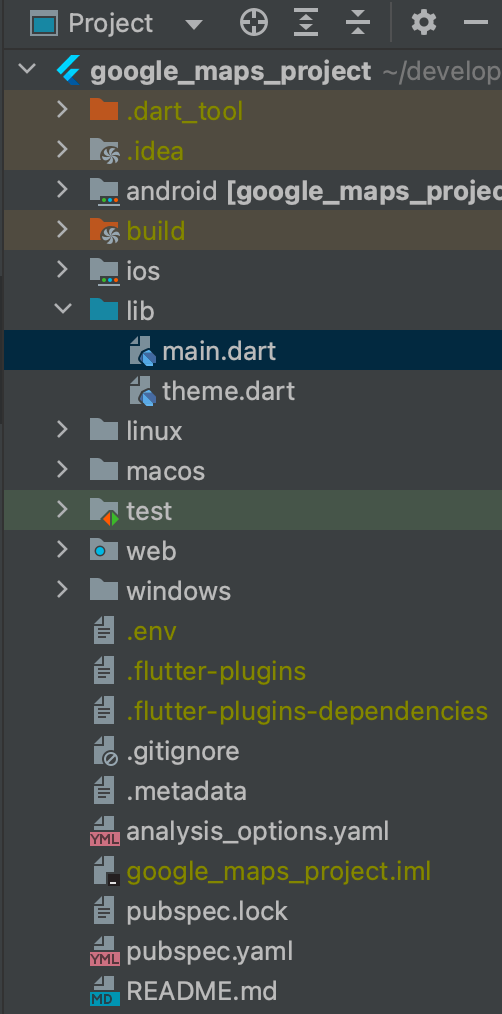Screen dimensions: 502x1014
Task: Click the ignore-file icon of .gitignore
Action: coord(105,753)
